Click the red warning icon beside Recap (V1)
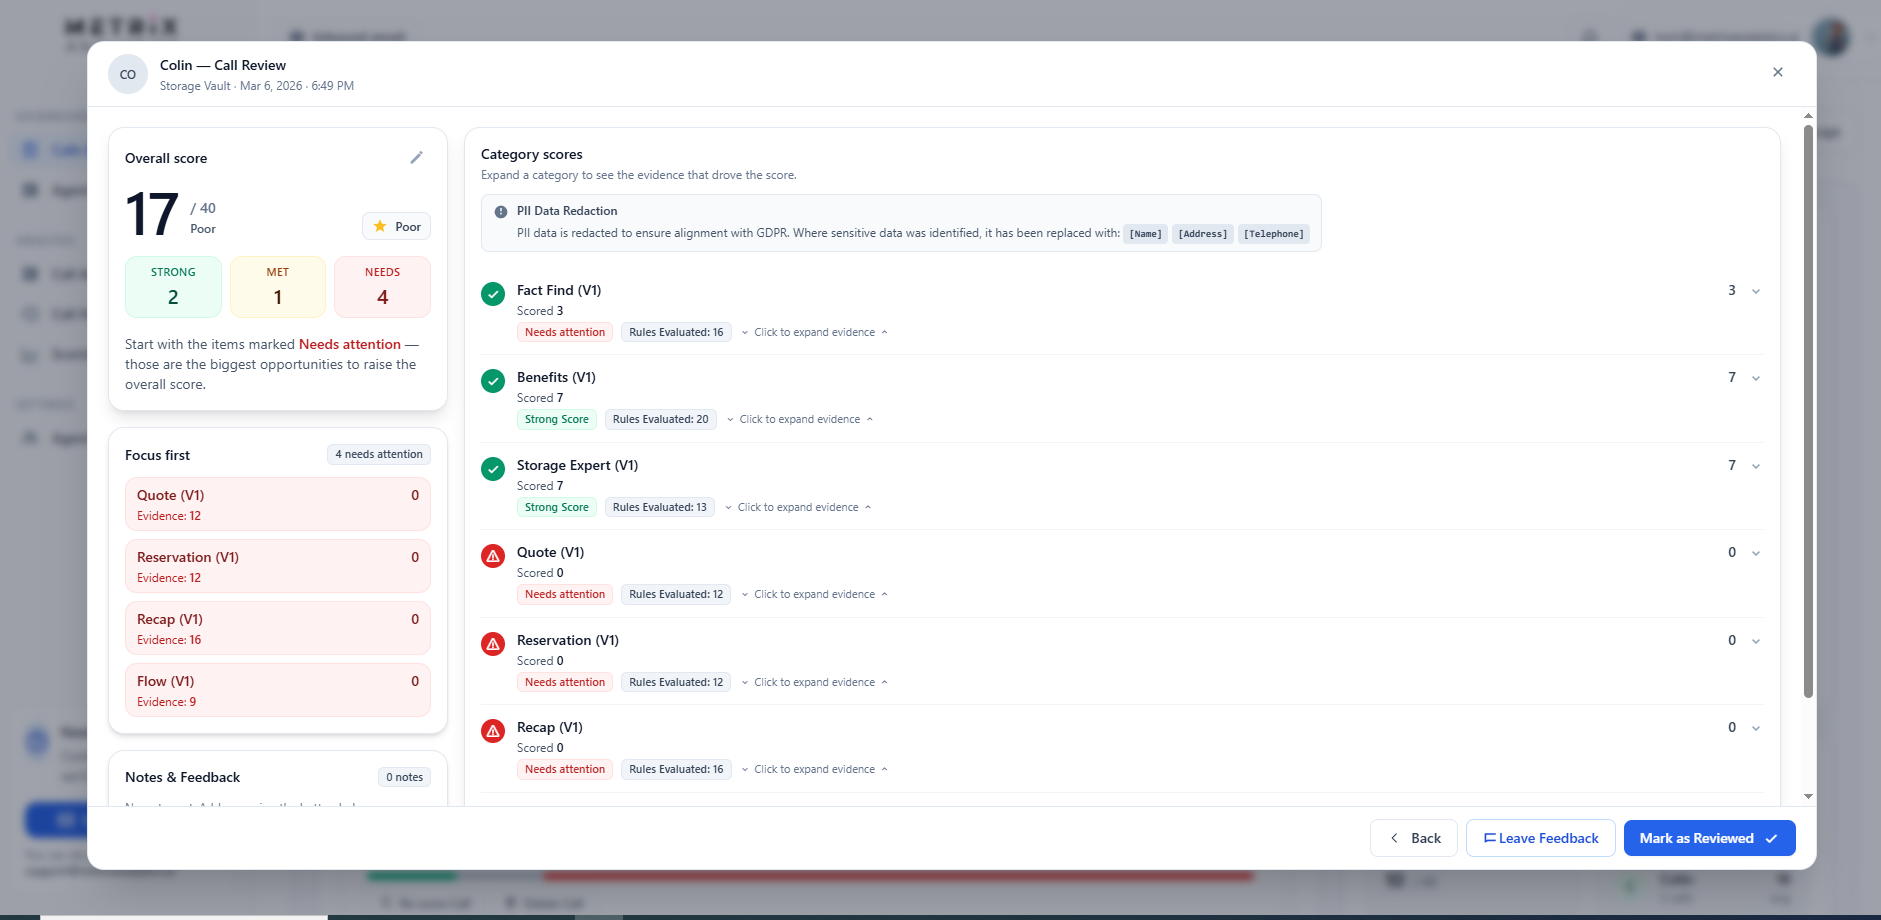The height and width of the screenshot is (920, 1881). tap(492, 731)
